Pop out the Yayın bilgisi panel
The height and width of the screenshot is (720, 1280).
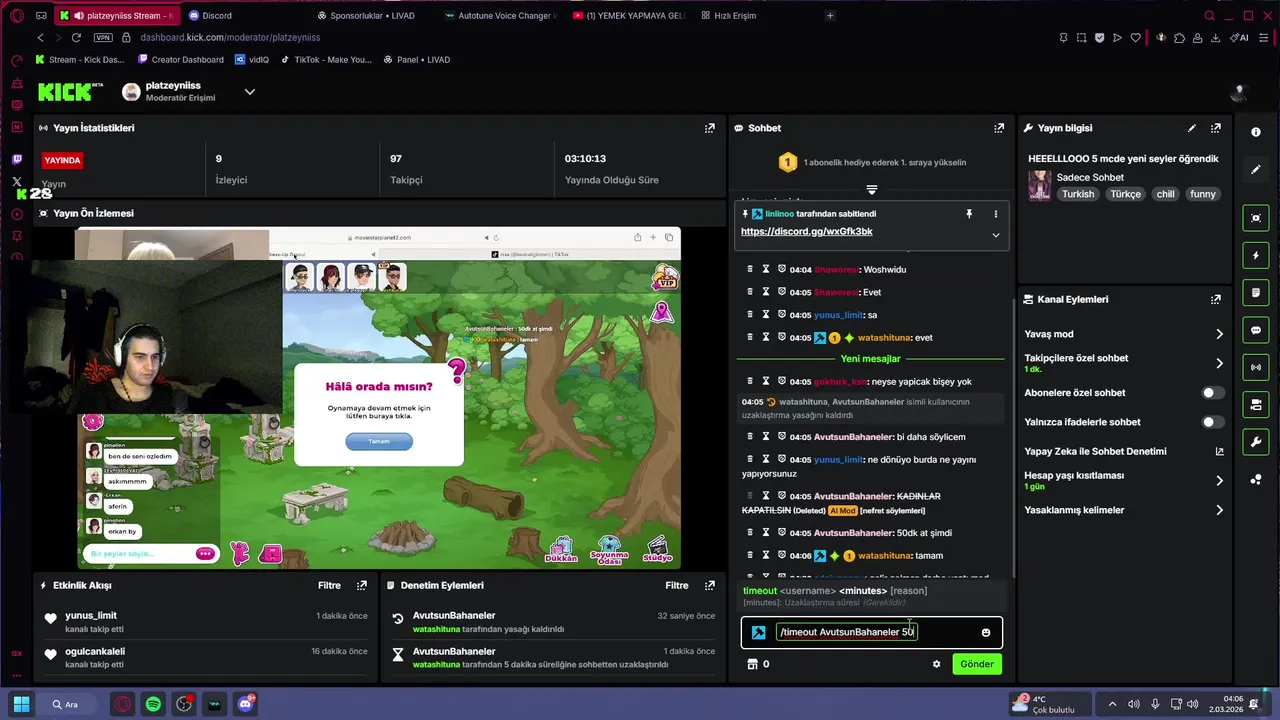coord(1216,128)
